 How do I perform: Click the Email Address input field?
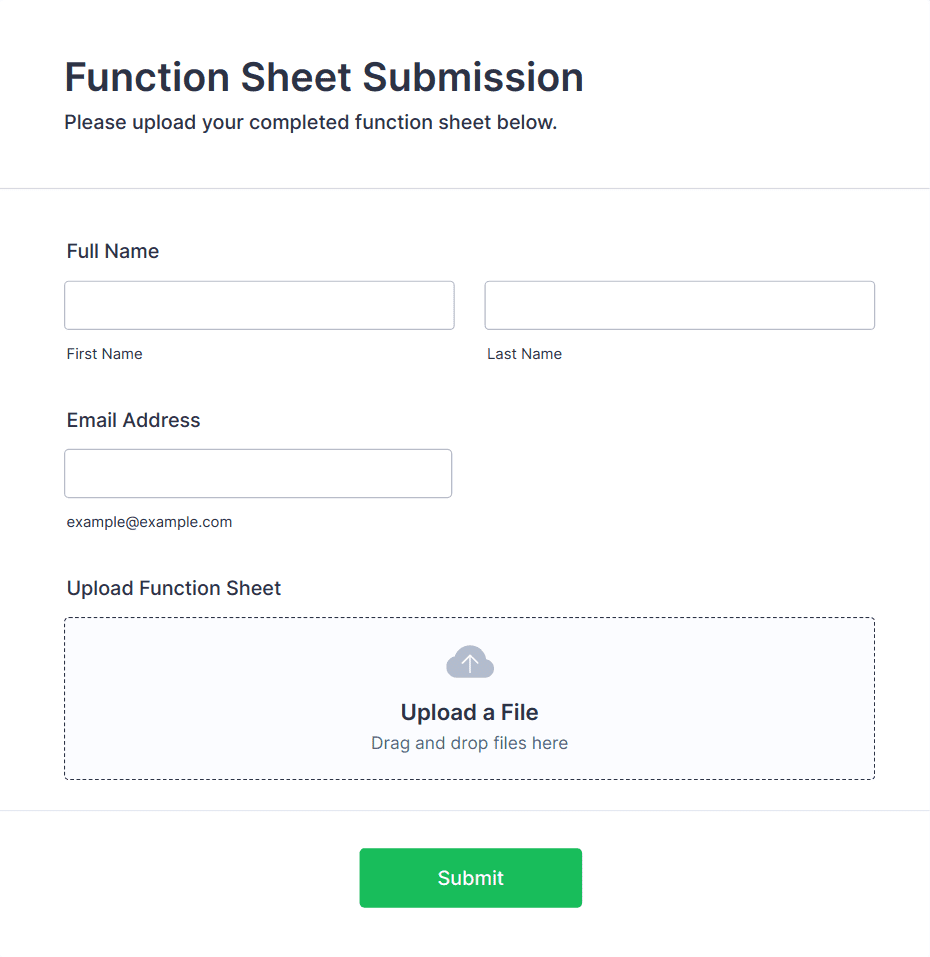pyautogui.click(x=258, y=473)
